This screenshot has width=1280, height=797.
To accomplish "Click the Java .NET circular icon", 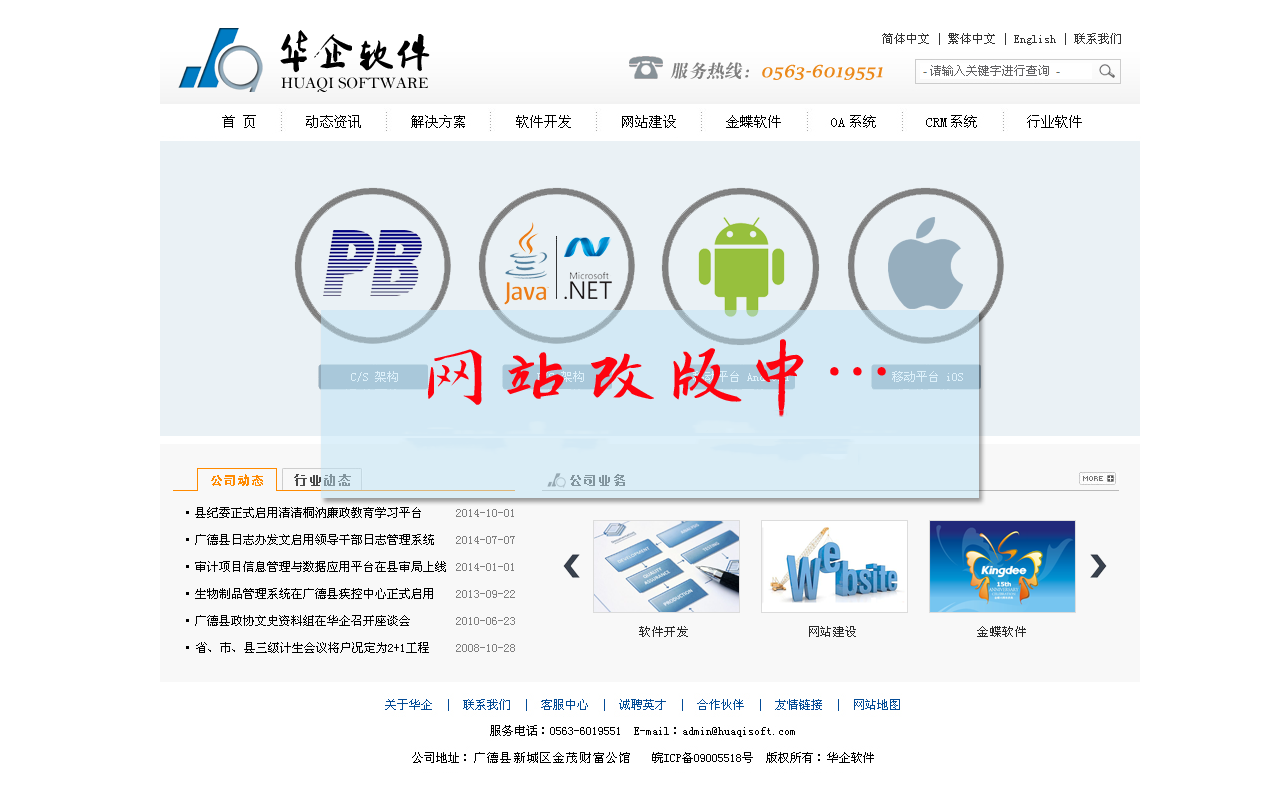I will pyautogui.click(x=557, y=265).
